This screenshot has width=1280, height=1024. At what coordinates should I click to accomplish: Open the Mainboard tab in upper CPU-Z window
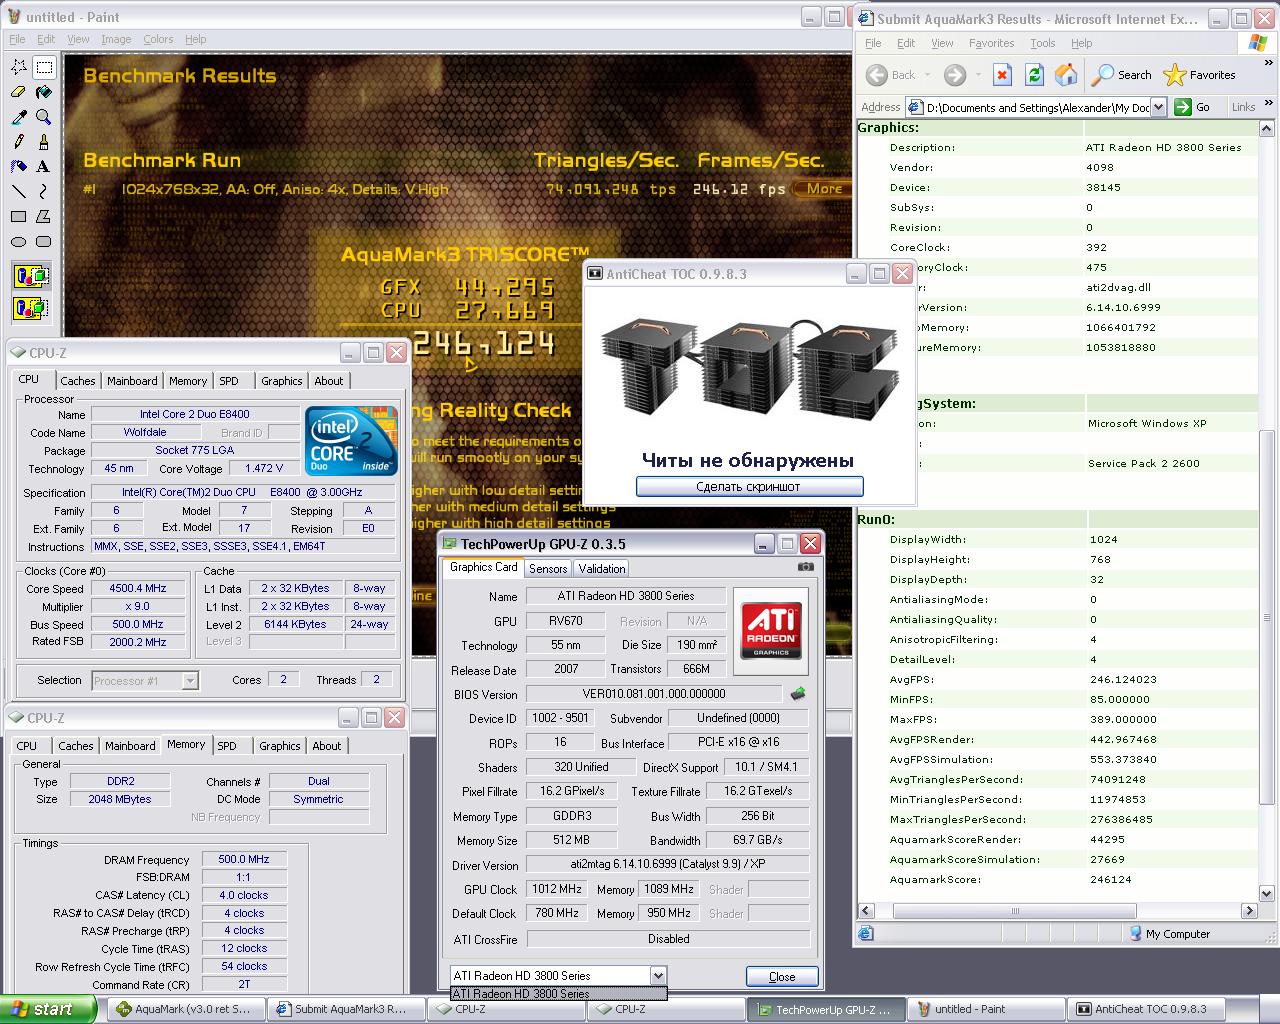coord(132,381)
